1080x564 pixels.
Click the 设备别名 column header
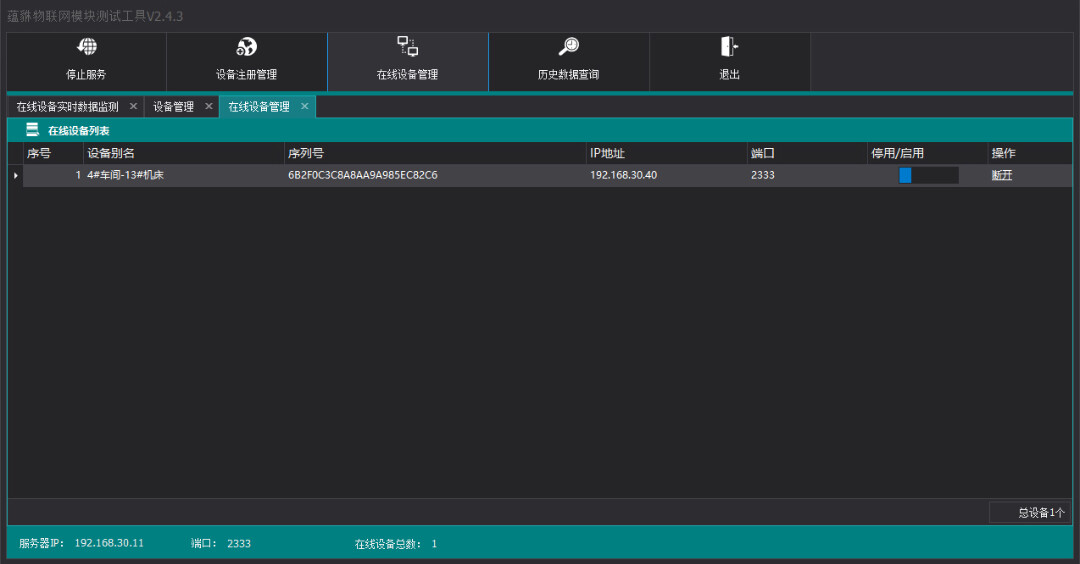click(111, 153)
